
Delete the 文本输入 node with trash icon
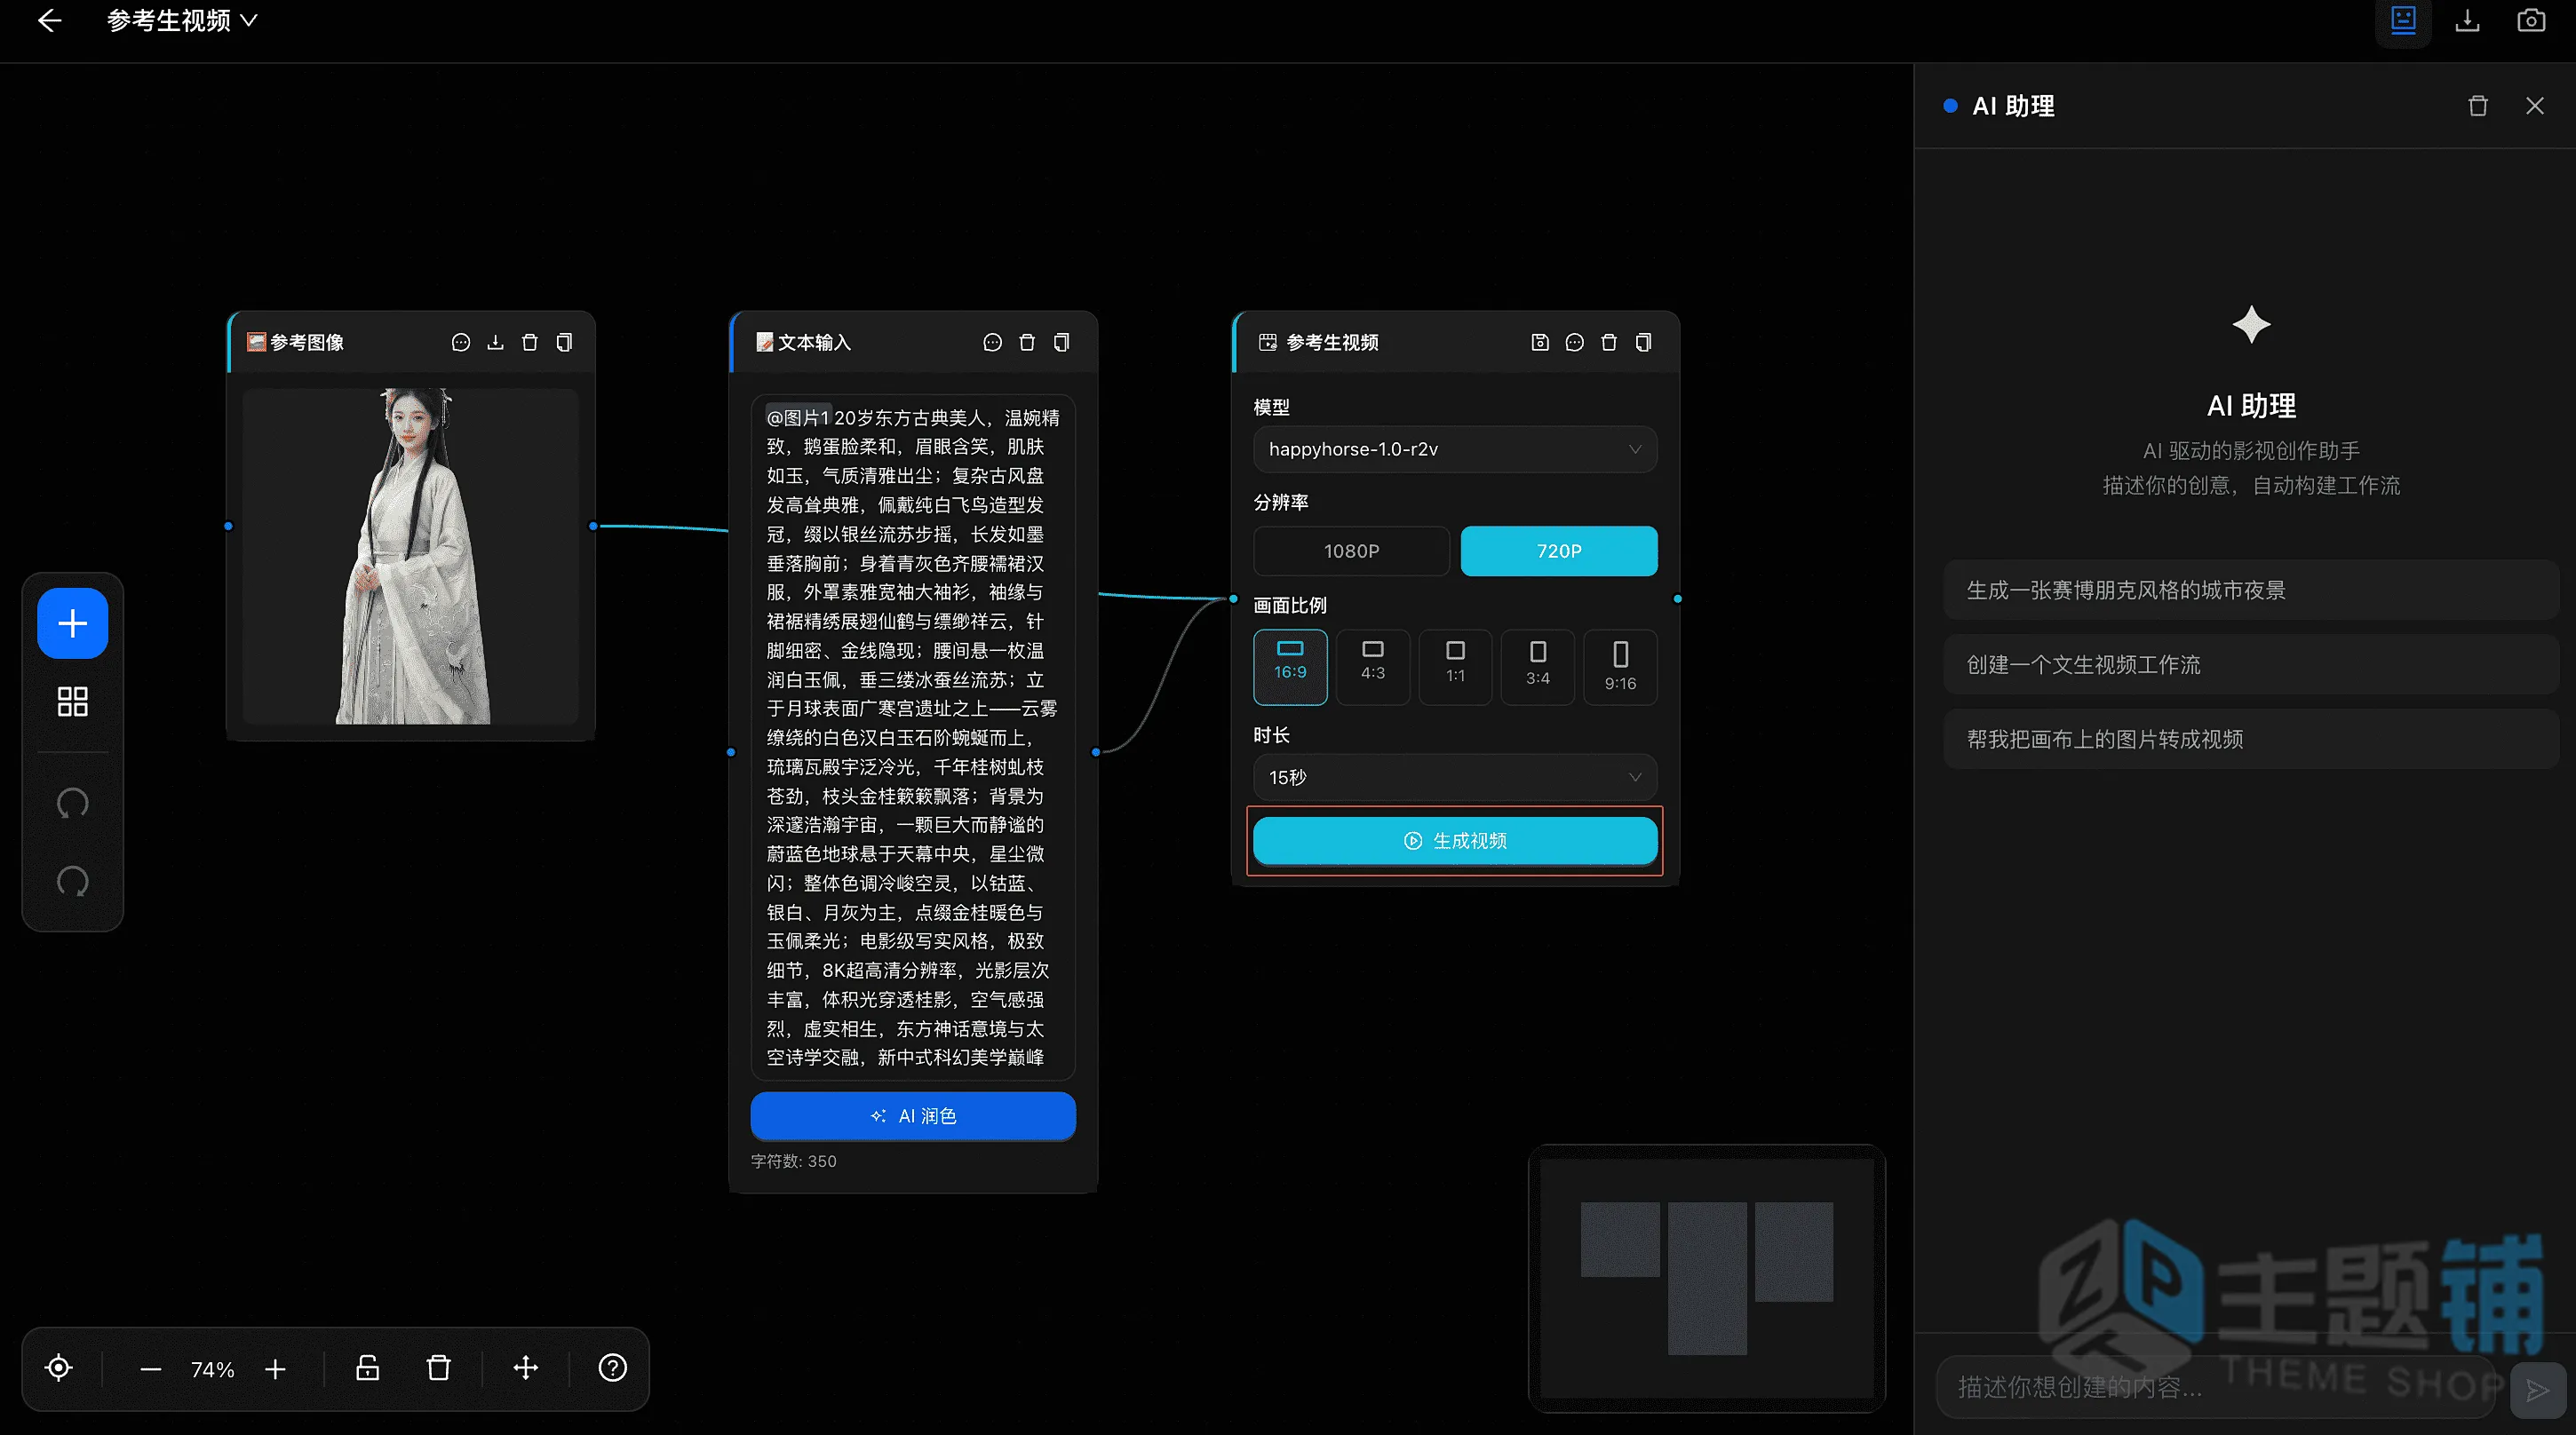[x=1027, y=343]
